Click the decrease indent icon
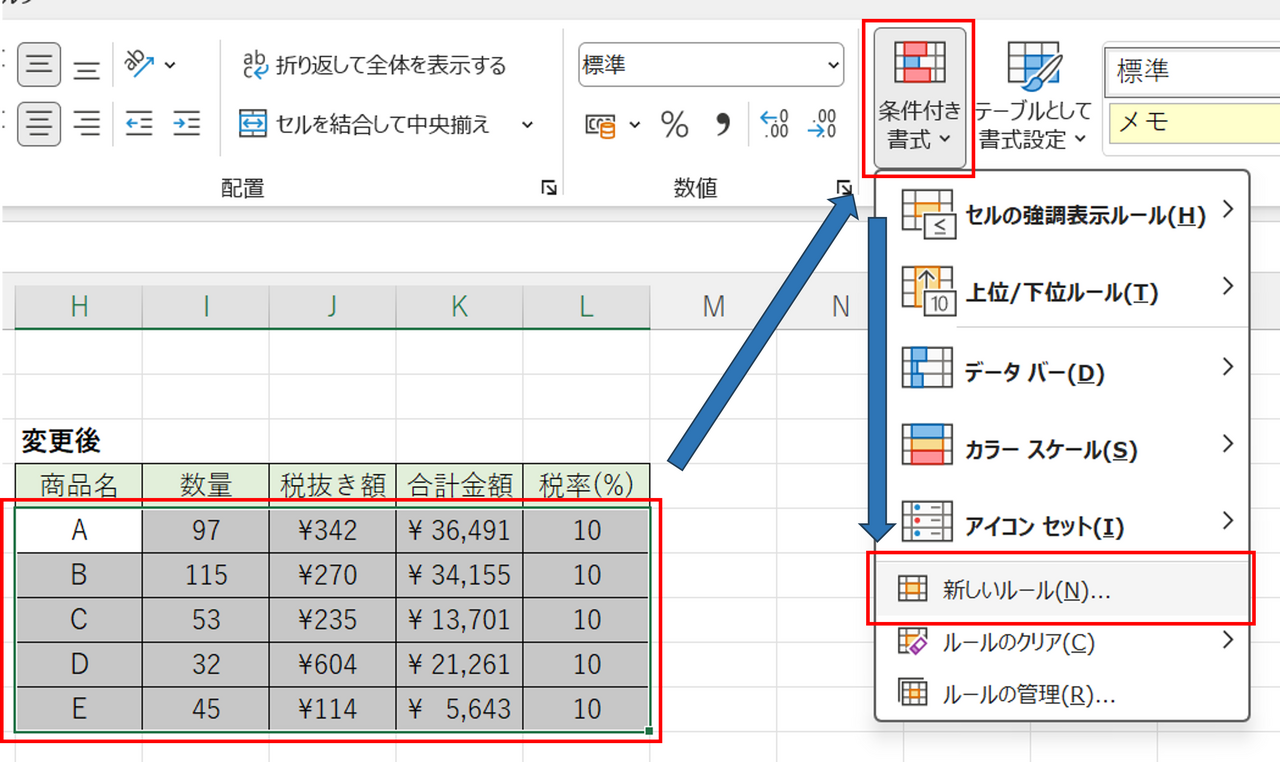This screenshot has width=1280, height=762. pos(139,125)
